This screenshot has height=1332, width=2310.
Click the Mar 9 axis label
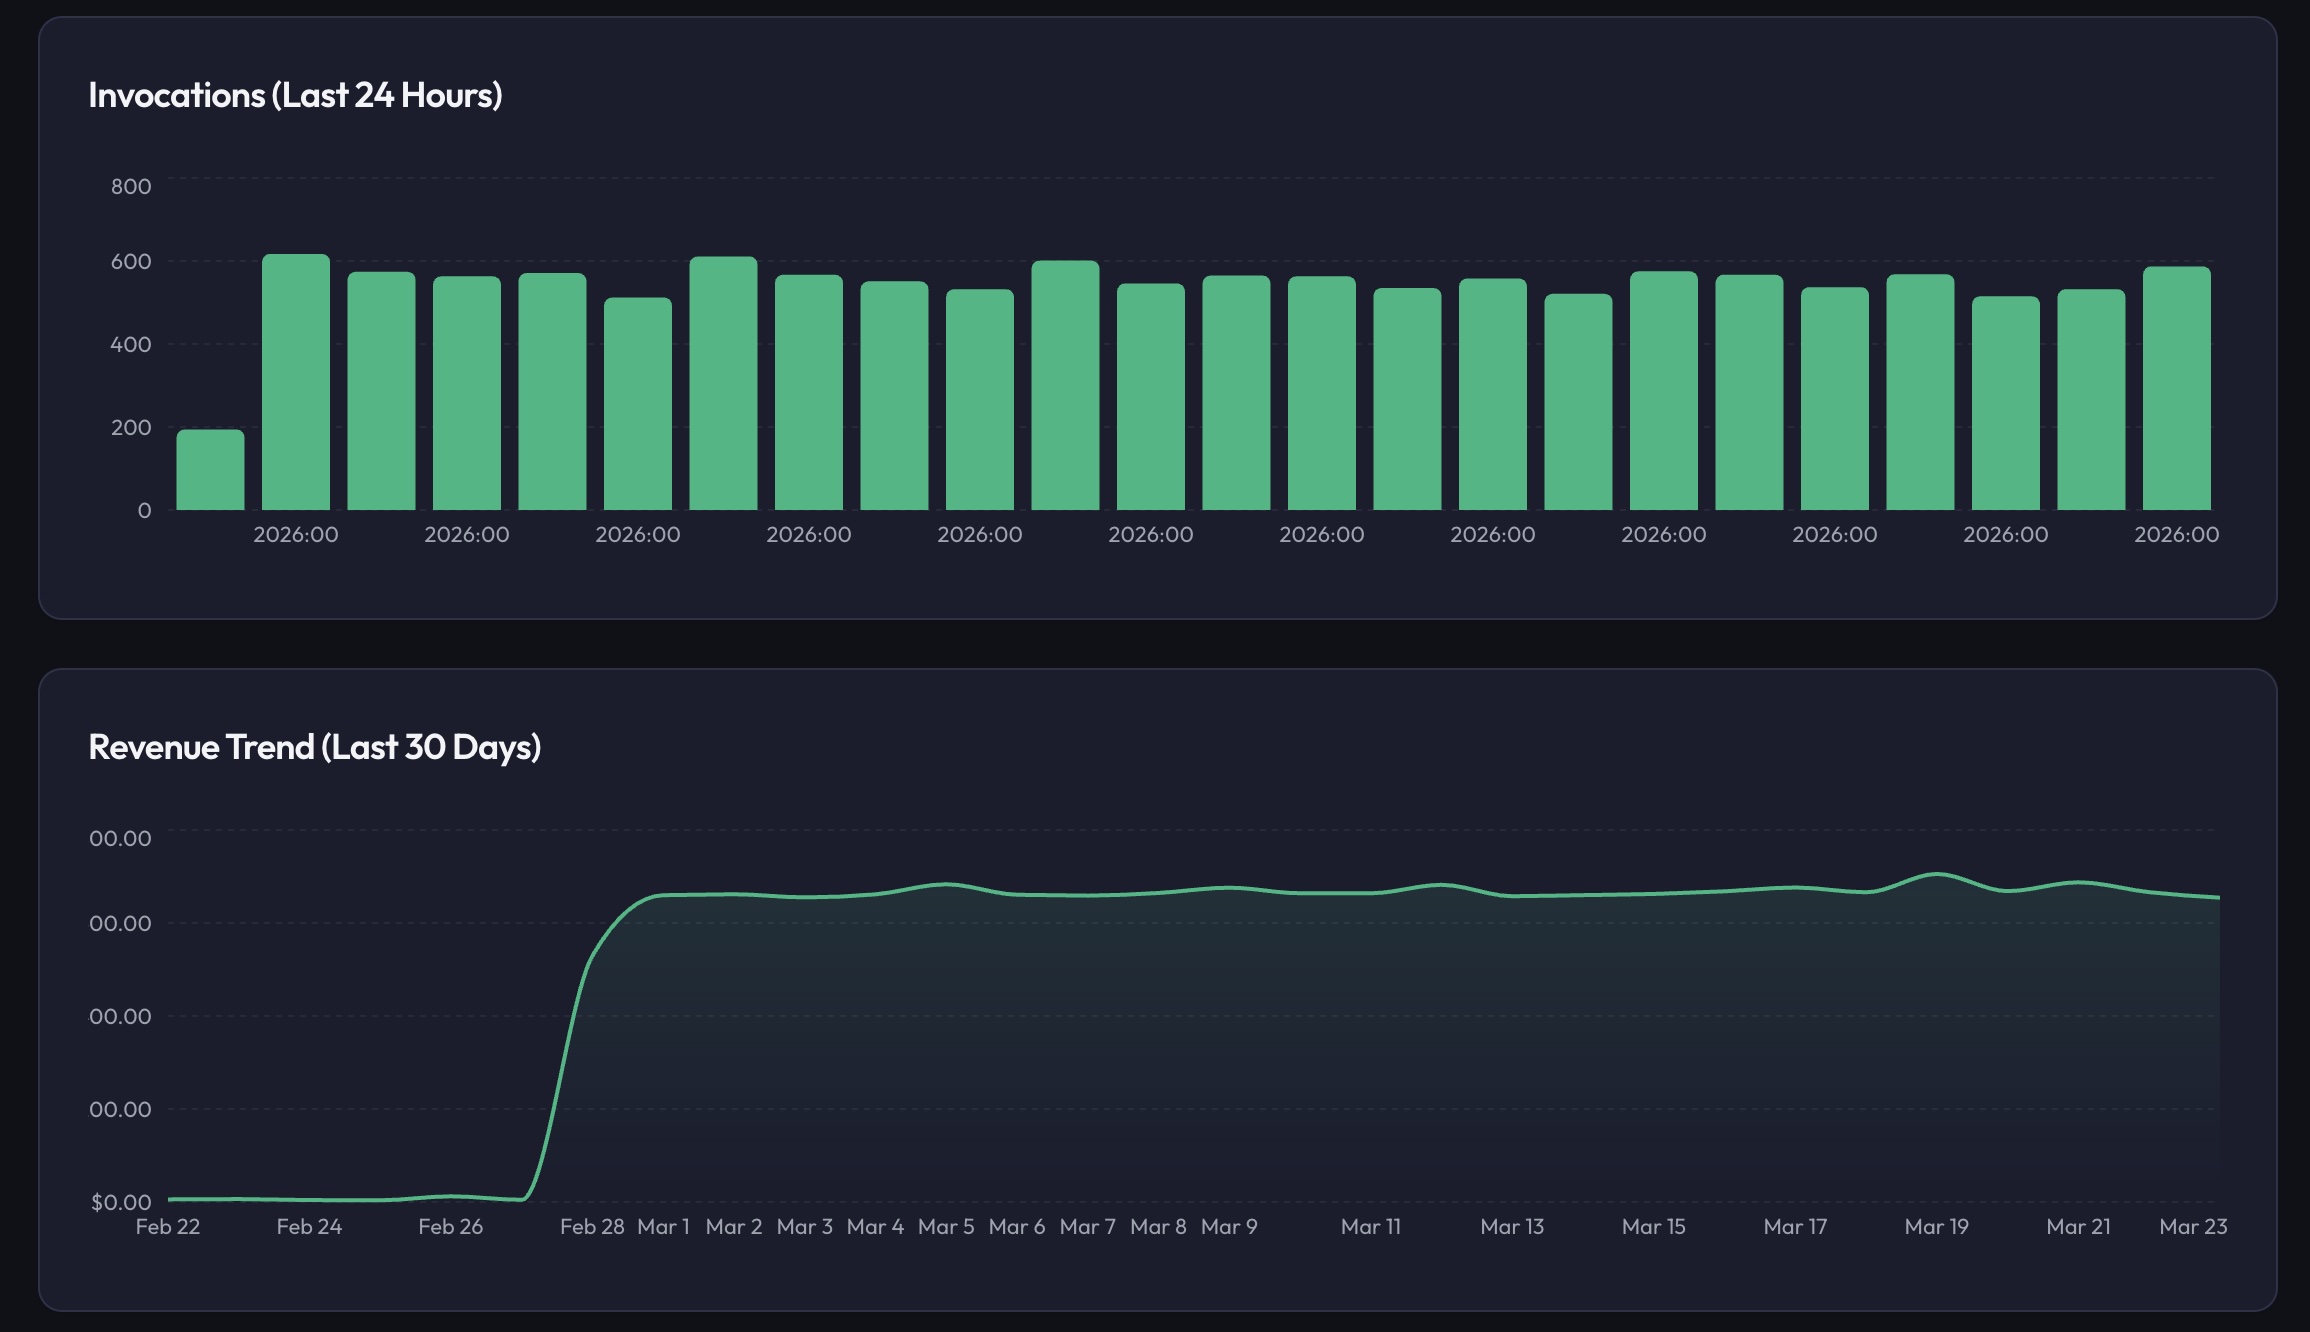point(1229,1227)
